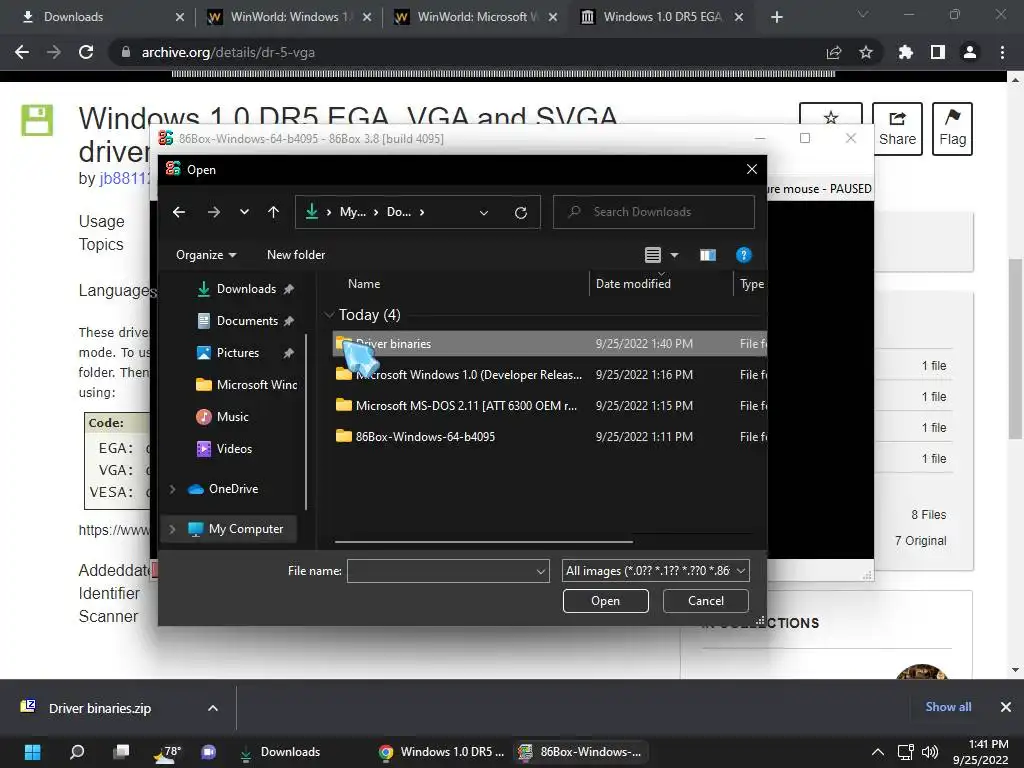Screen dimensions: 1024x768
Task: Create a New folder
Action: (296, 255)
